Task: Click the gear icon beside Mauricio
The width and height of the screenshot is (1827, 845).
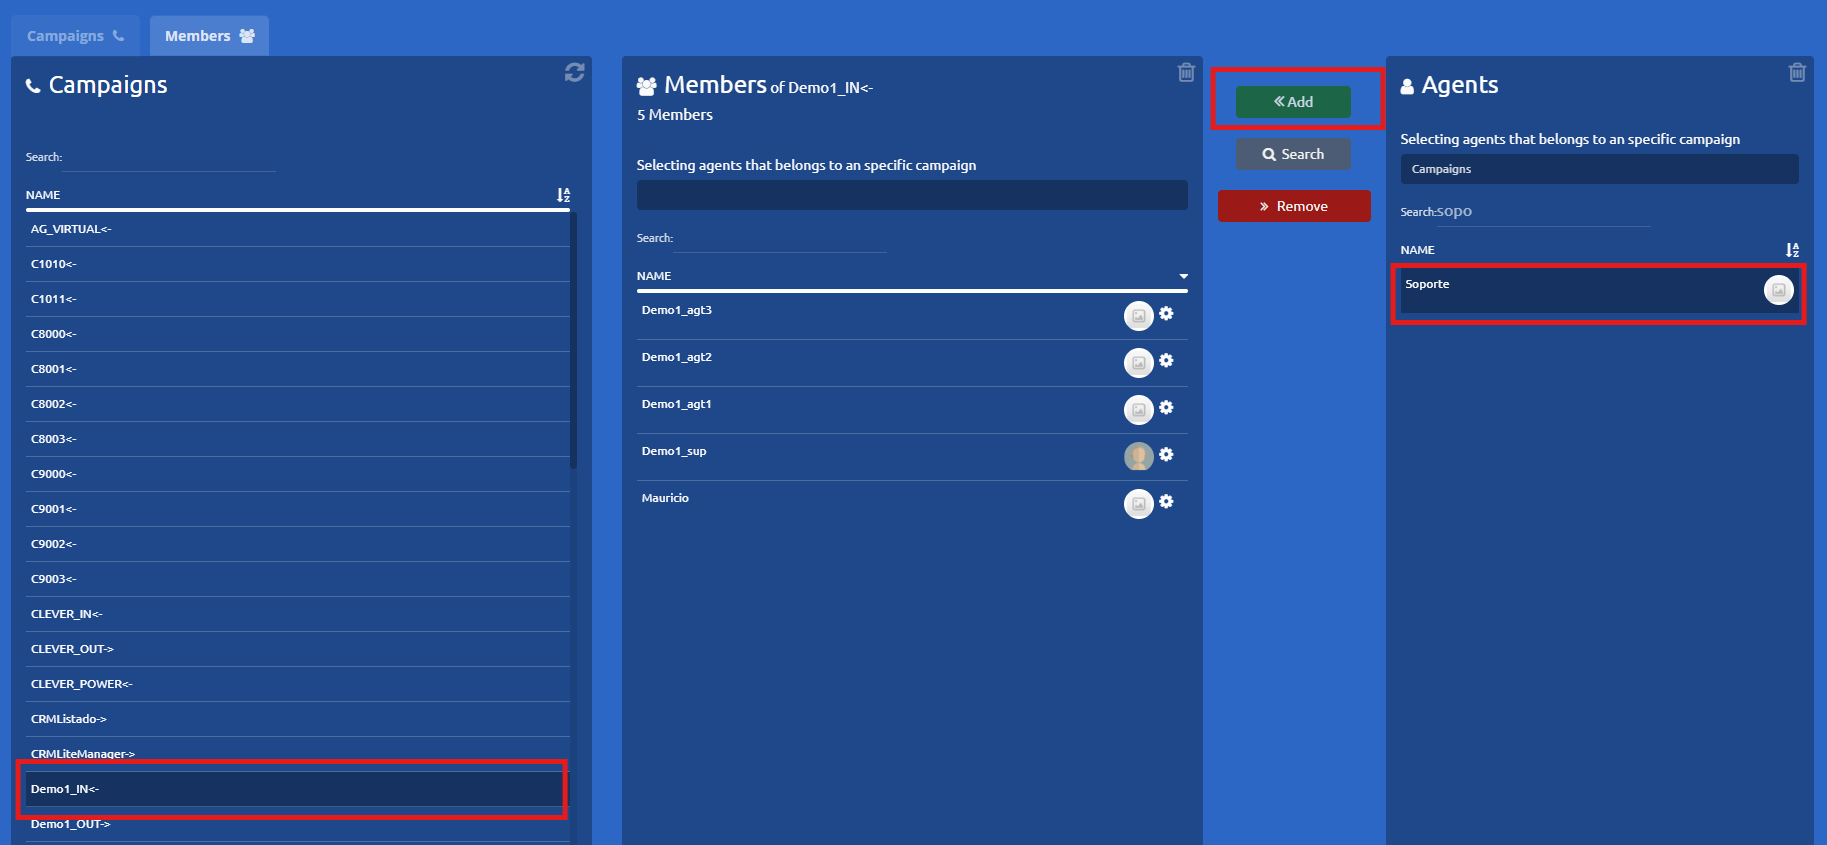Action: [x=1166, y=502]
